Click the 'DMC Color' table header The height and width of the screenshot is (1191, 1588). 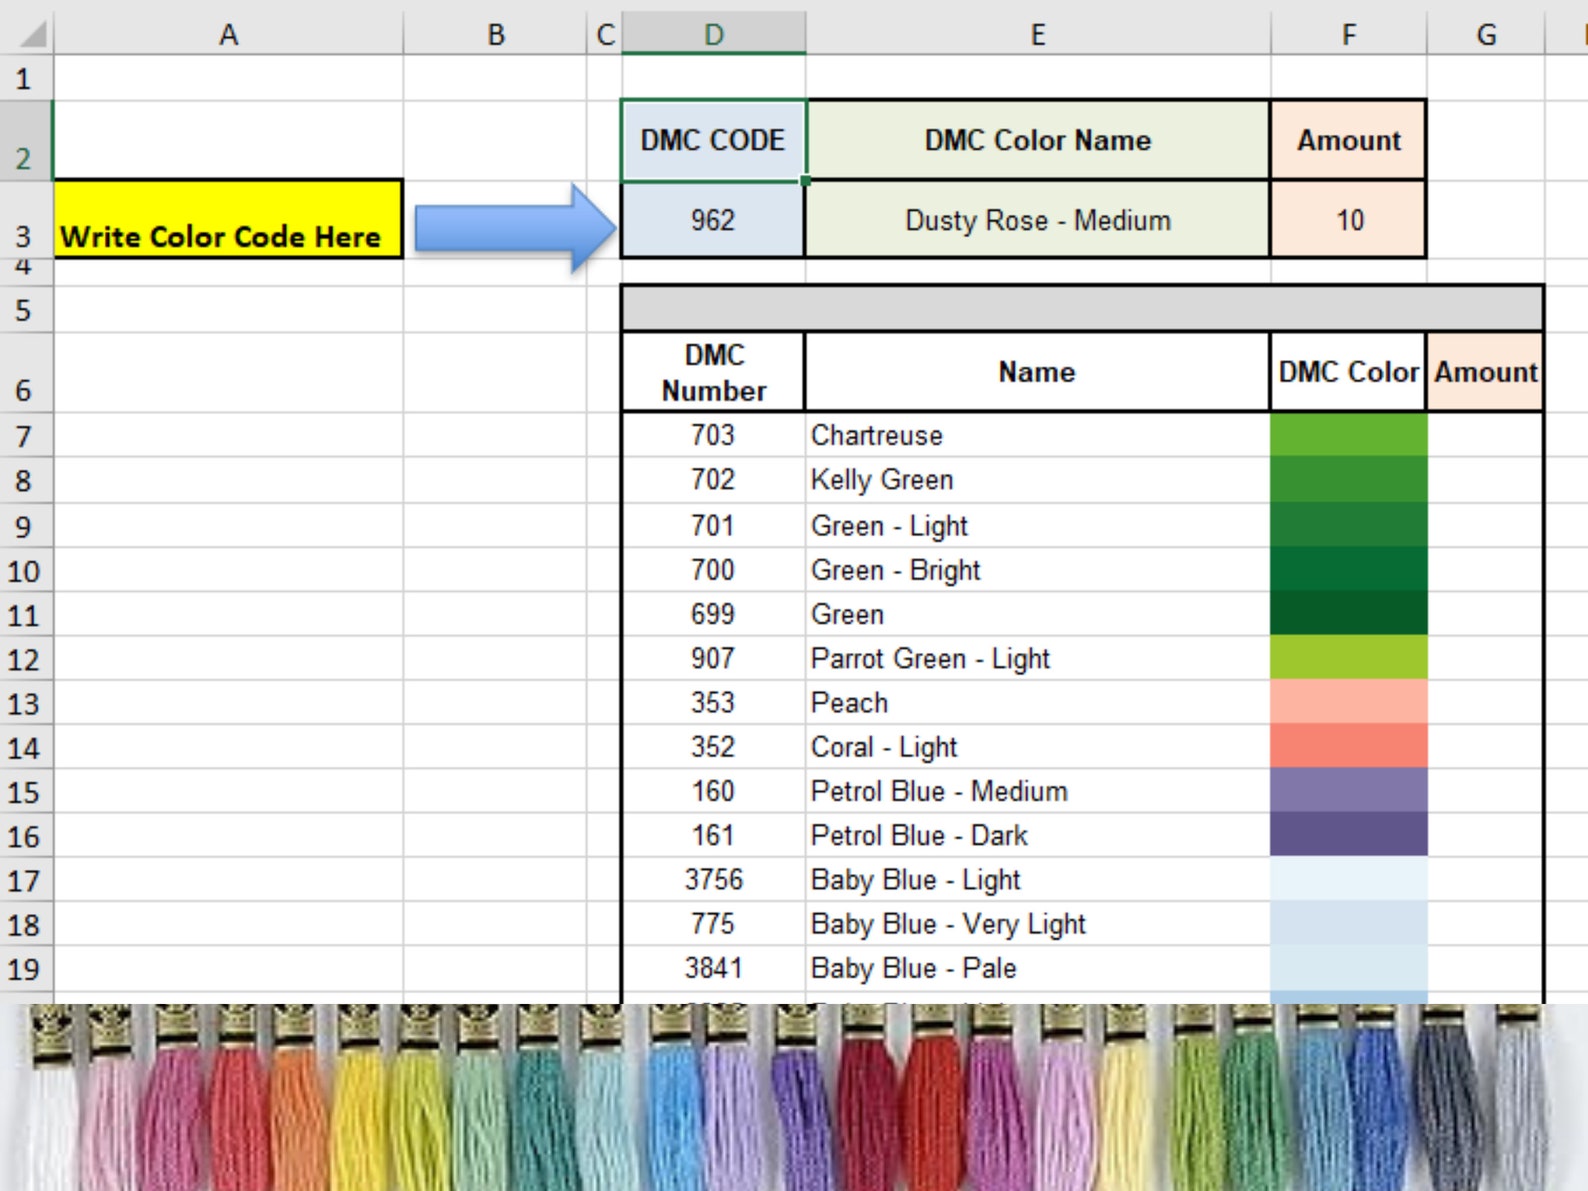click(1348, 372)
